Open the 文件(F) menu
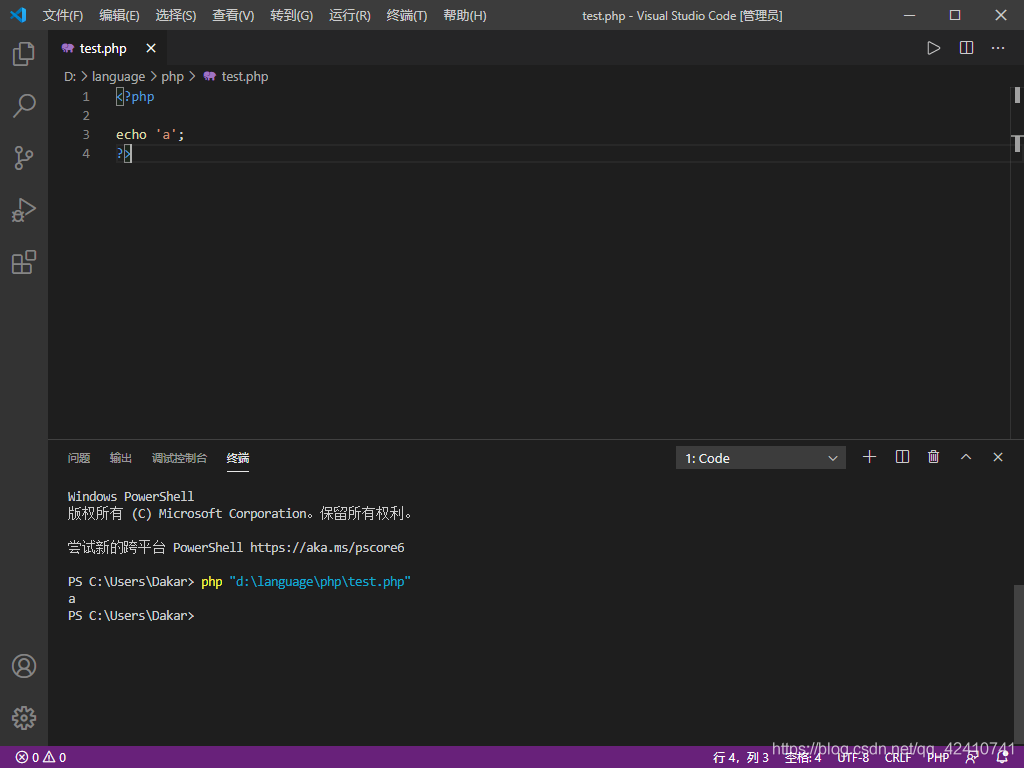Screen dimensions: 1024x768 (x=63, y=15)
